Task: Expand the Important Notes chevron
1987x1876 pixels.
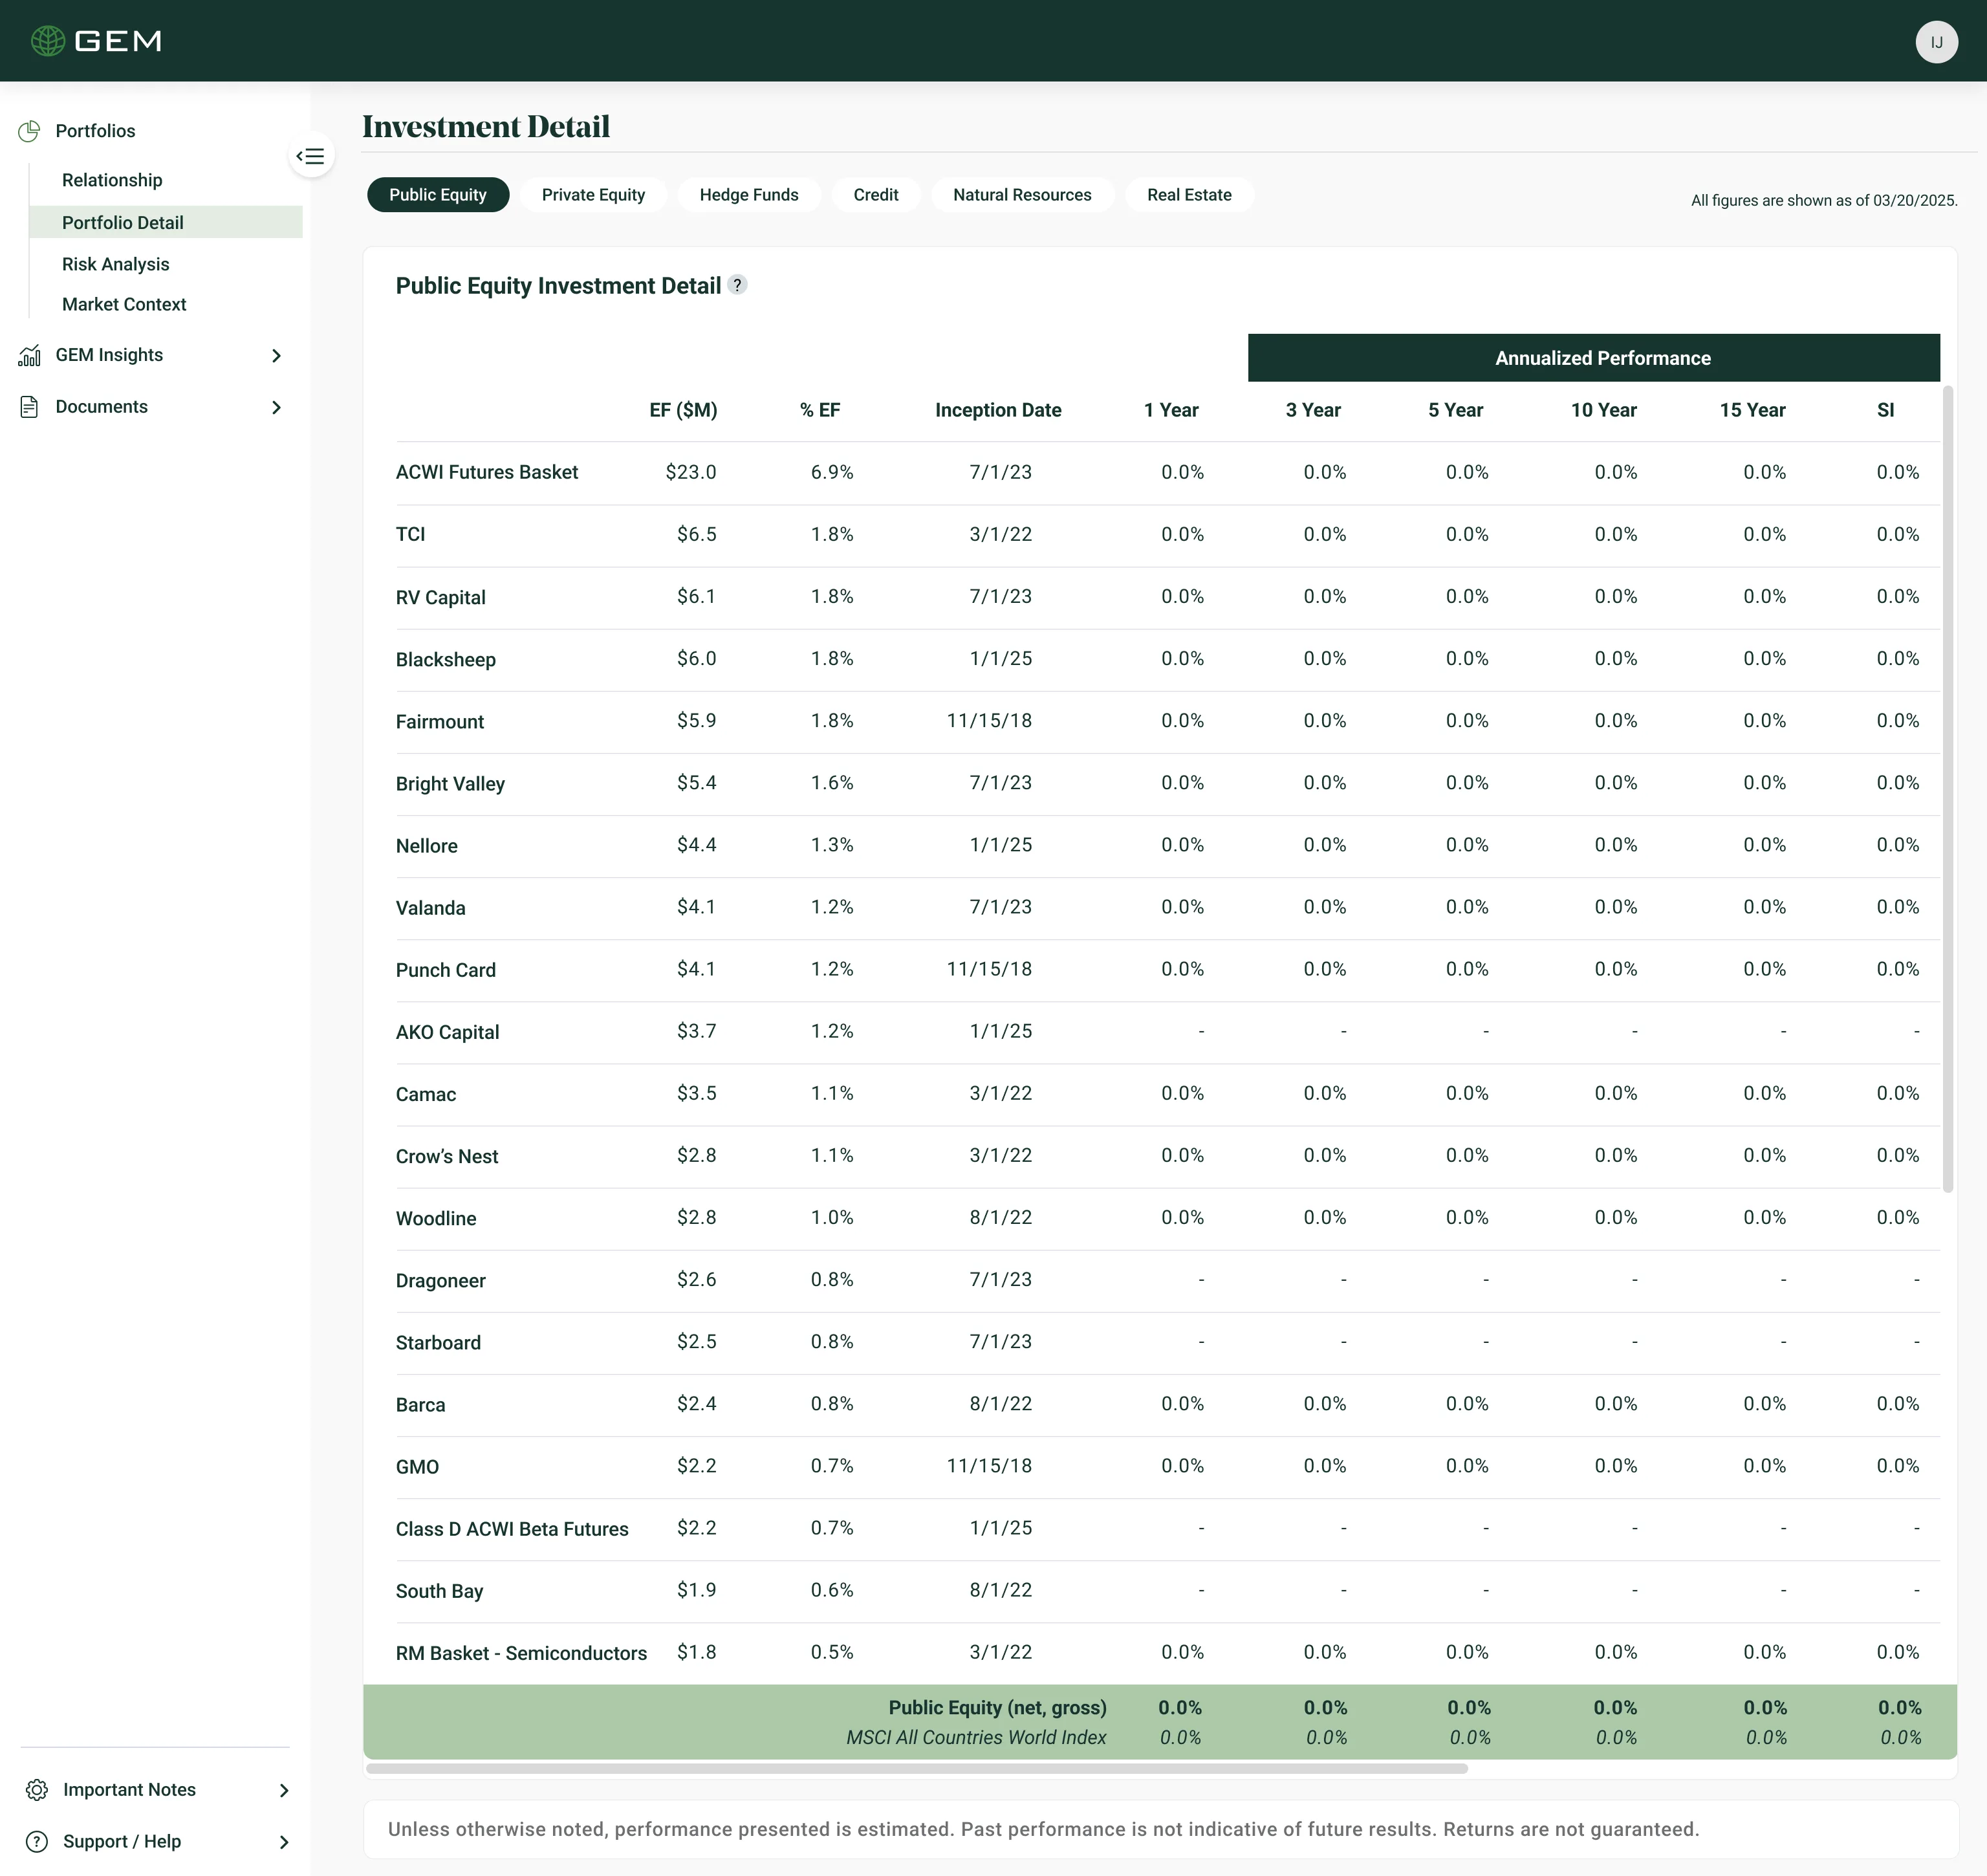Action: [x=284, y=1791]
